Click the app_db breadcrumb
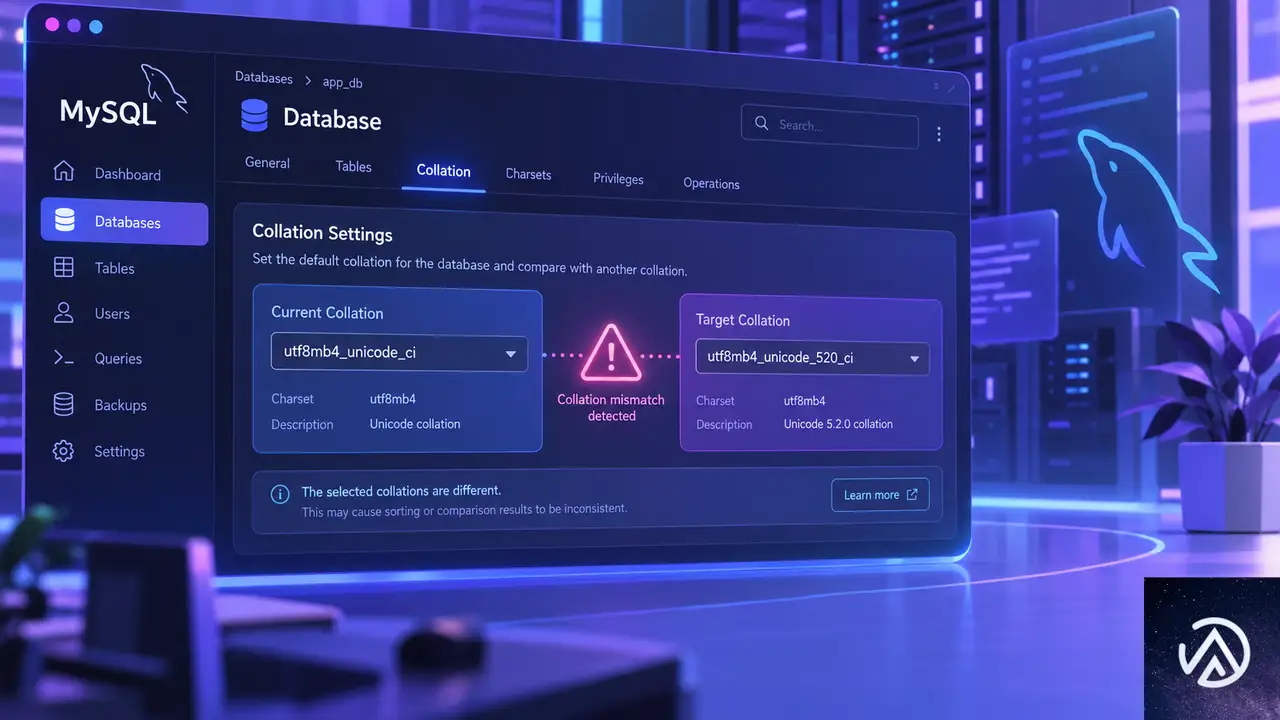 pos(342,82)
